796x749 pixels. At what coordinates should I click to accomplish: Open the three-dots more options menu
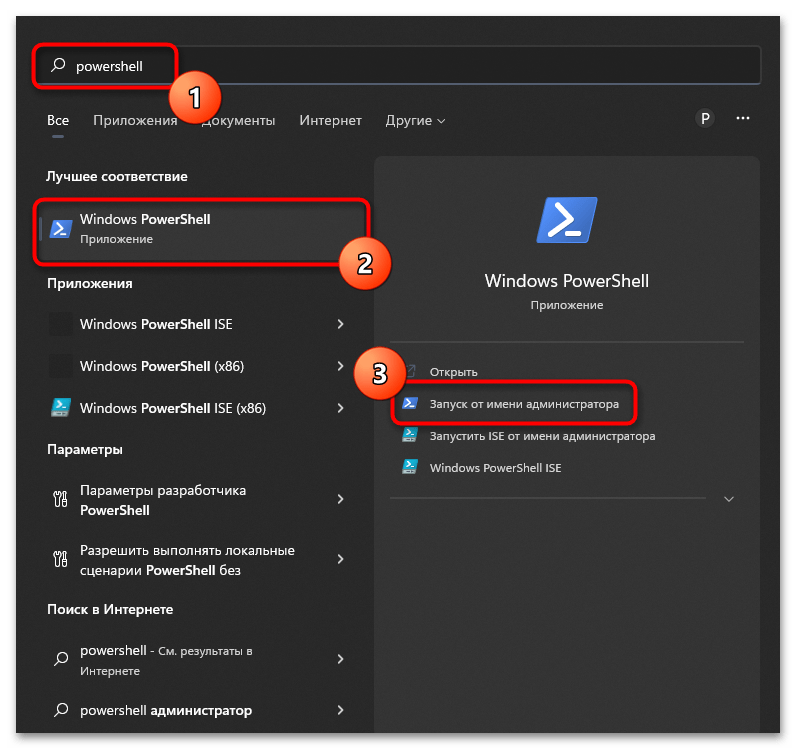click(743, 118)
